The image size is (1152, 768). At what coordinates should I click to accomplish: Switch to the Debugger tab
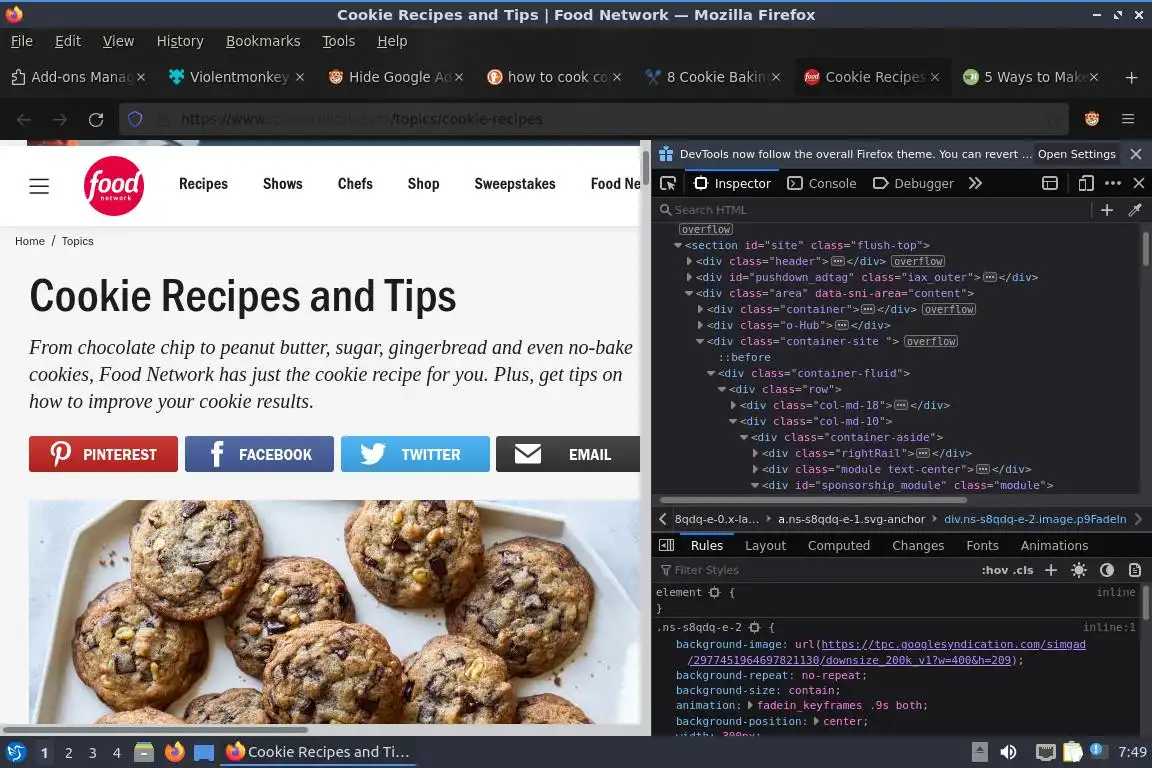tap(913, 183)
